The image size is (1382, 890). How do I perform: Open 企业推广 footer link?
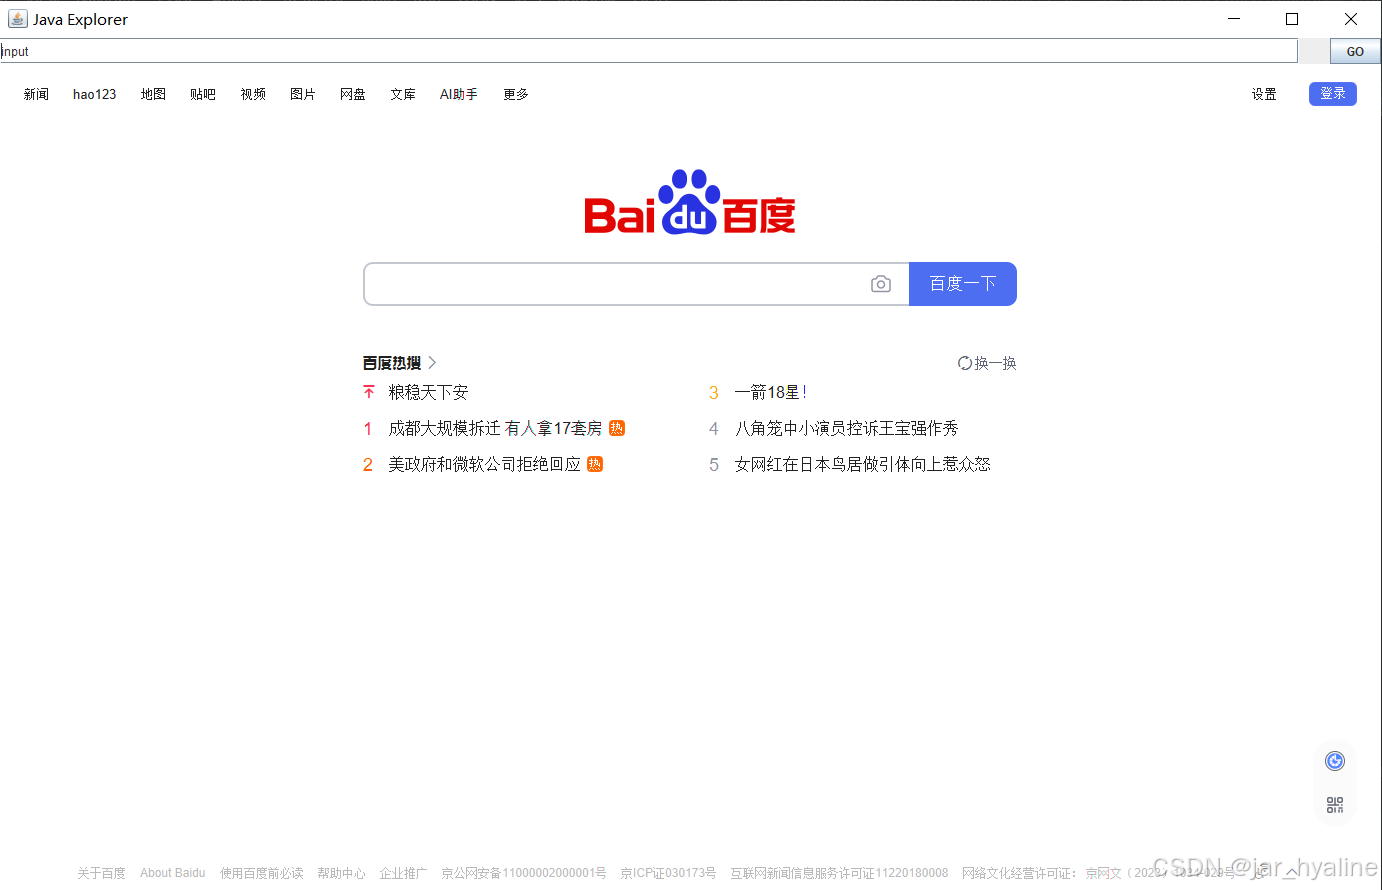tap(403, 873)
